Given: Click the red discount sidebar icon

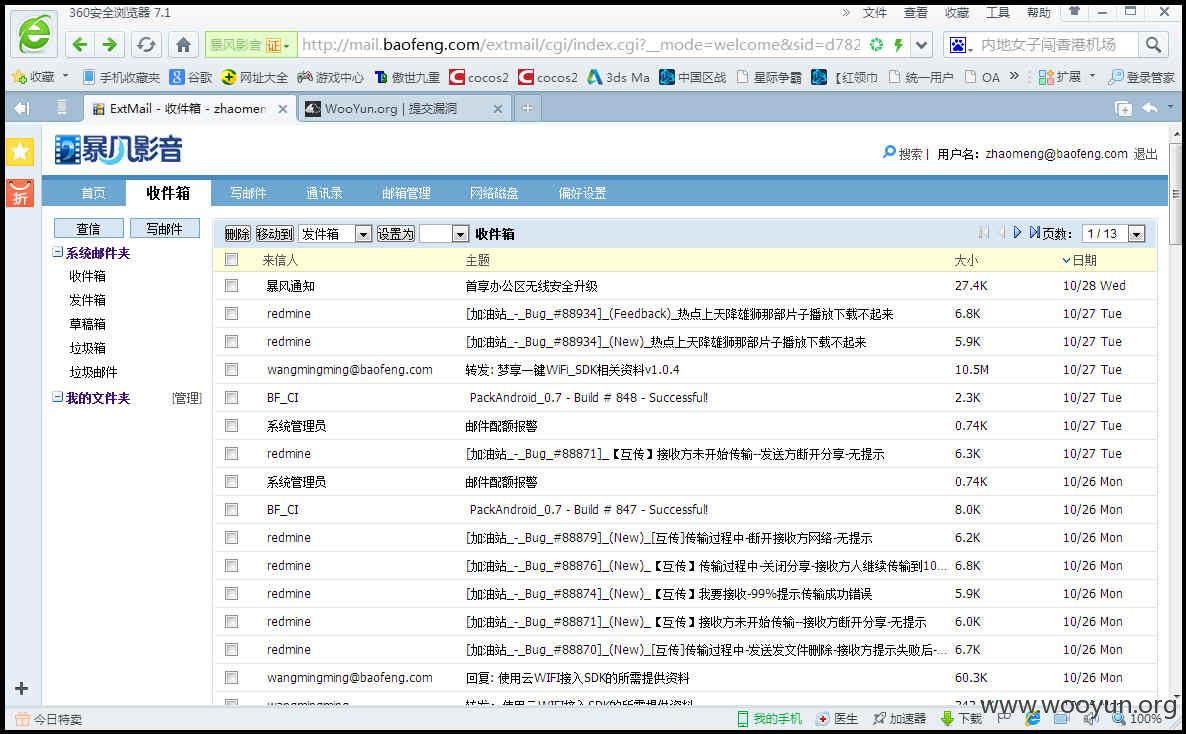Looking at the screenshot, I should [20, 193].
